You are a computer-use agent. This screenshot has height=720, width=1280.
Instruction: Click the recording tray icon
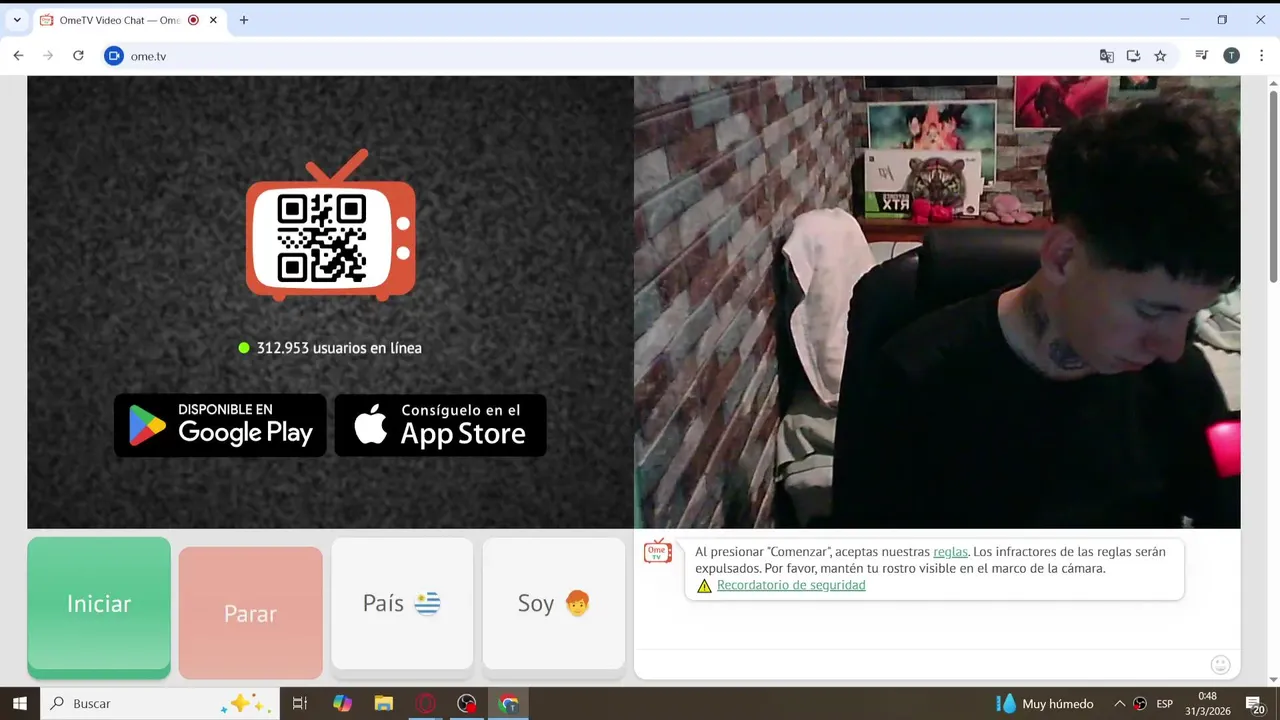point(1140,704)
